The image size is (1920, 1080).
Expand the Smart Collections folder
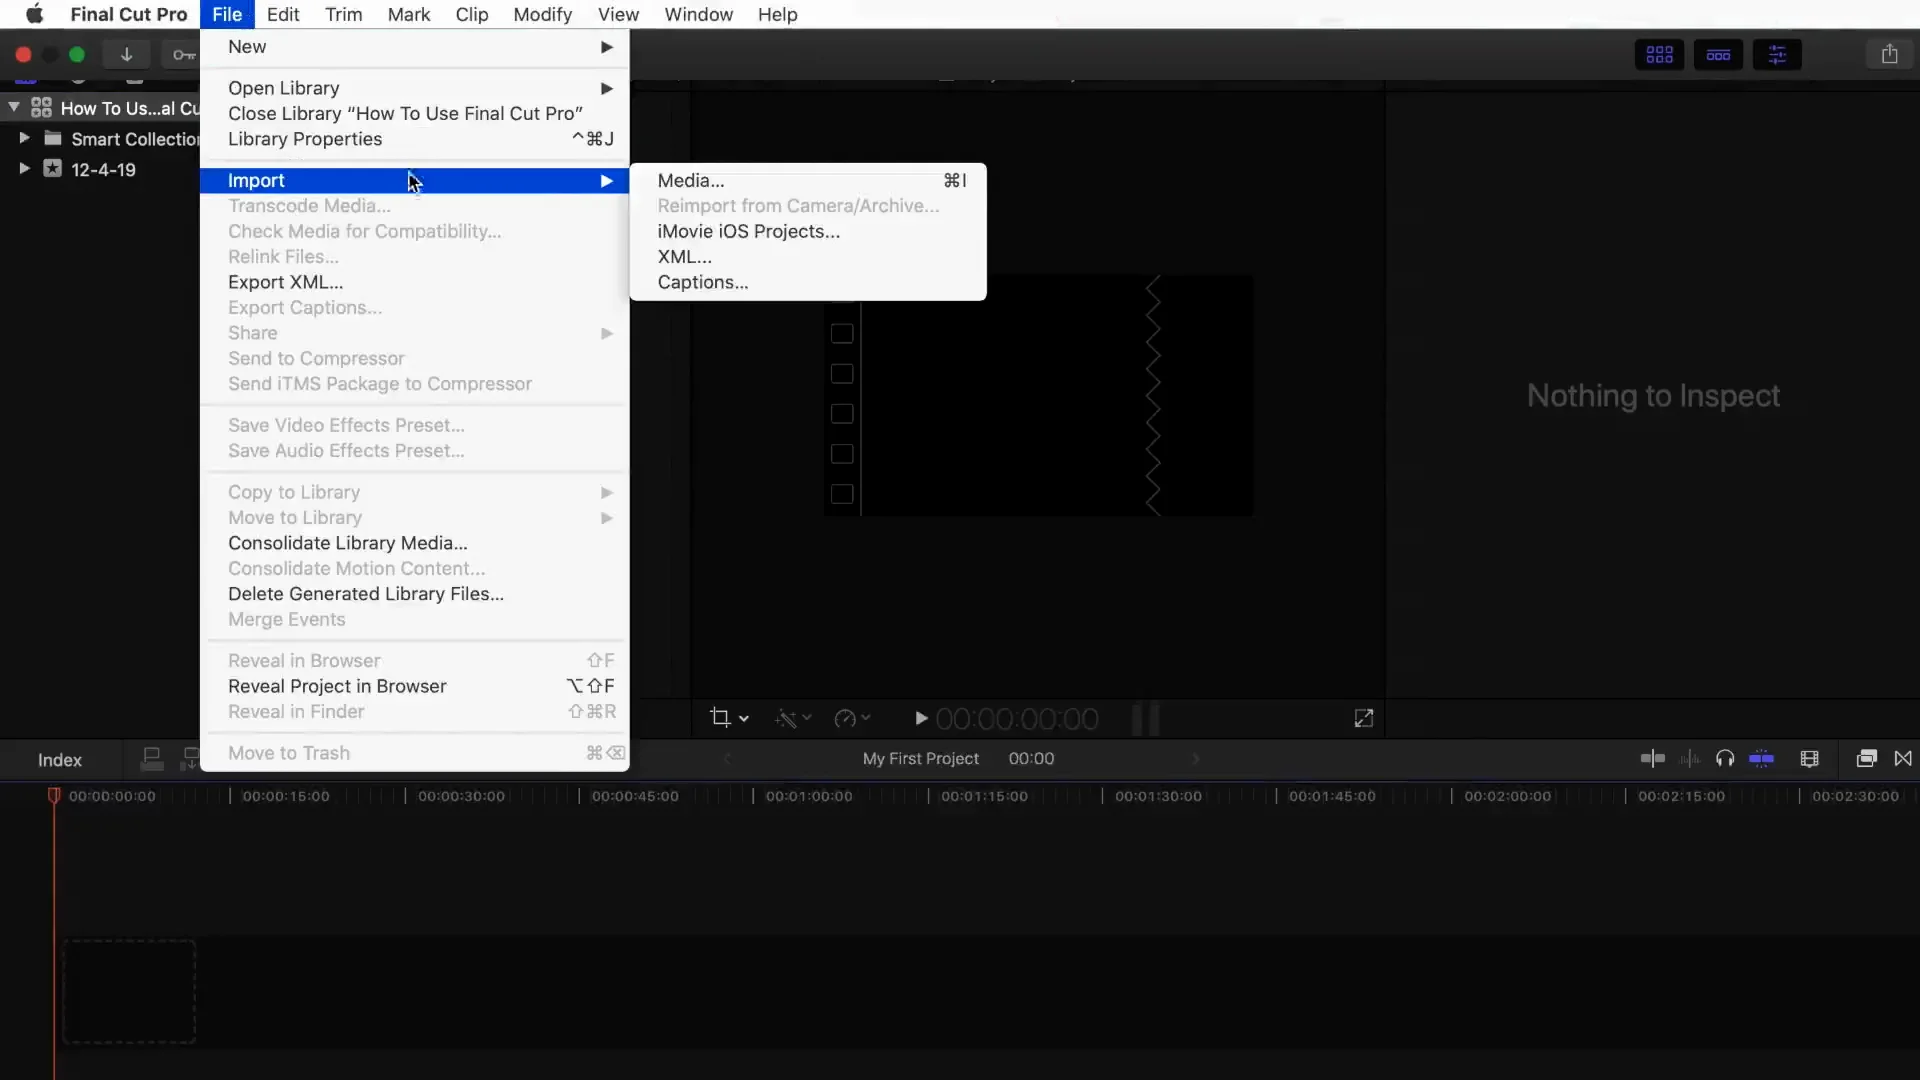pyautogui.click(x=24, y=138)
